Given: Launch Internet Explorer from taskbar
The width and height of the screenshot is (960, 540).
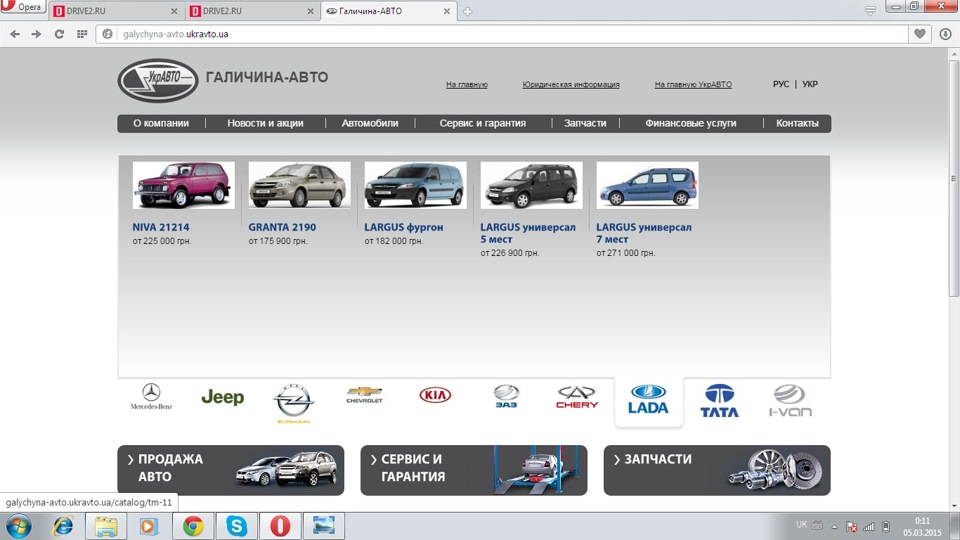Looking at the screenshot, I should point(63,527).
